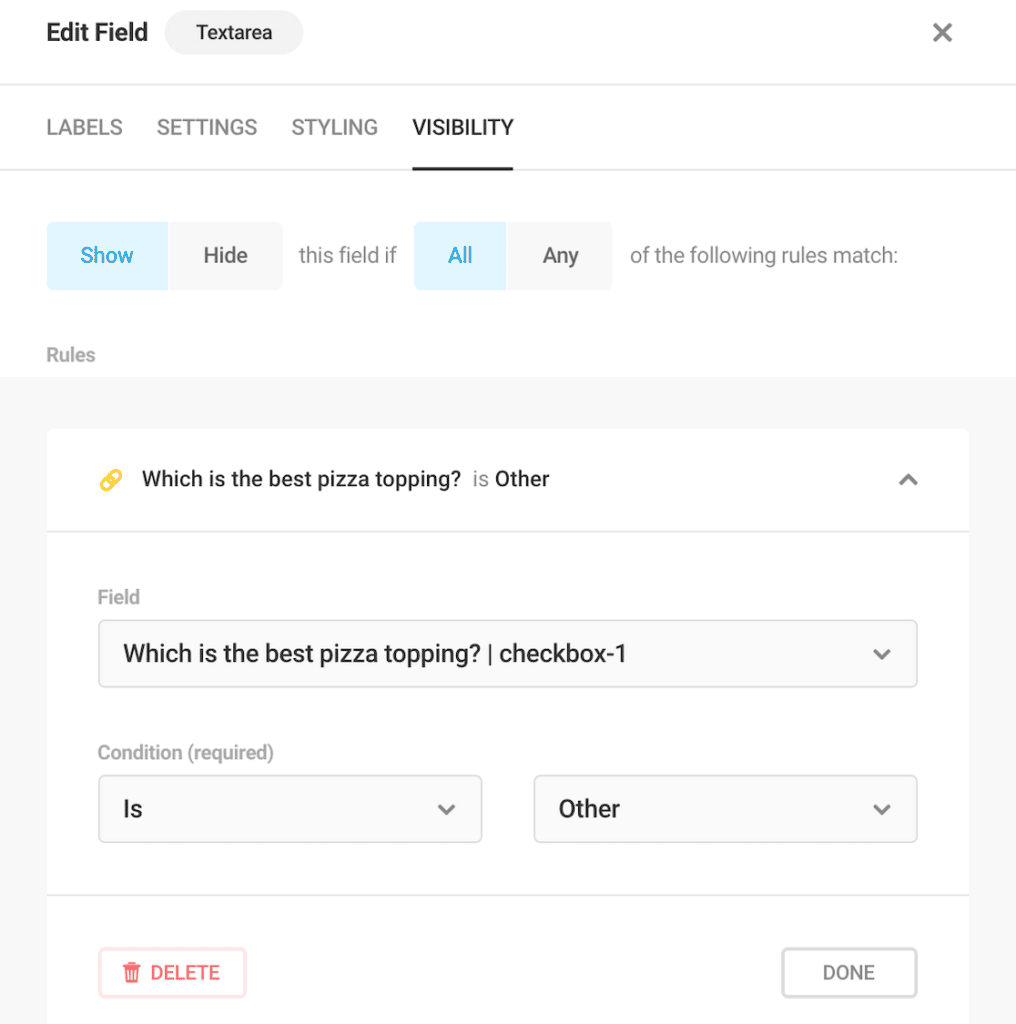Click the Rules section label
The image size is (1016, 1024).
pos(70,355)
